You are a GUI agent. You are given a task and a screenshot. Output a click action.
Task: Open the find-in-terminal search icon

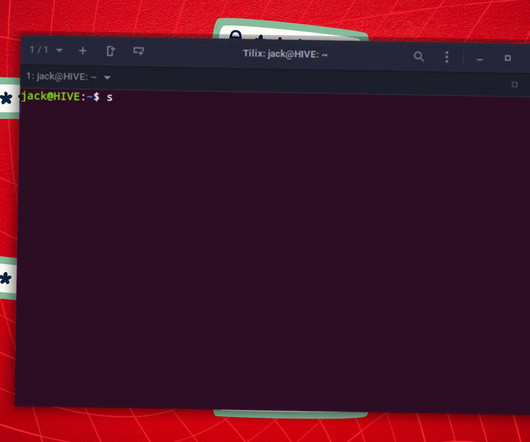point(419,56)
